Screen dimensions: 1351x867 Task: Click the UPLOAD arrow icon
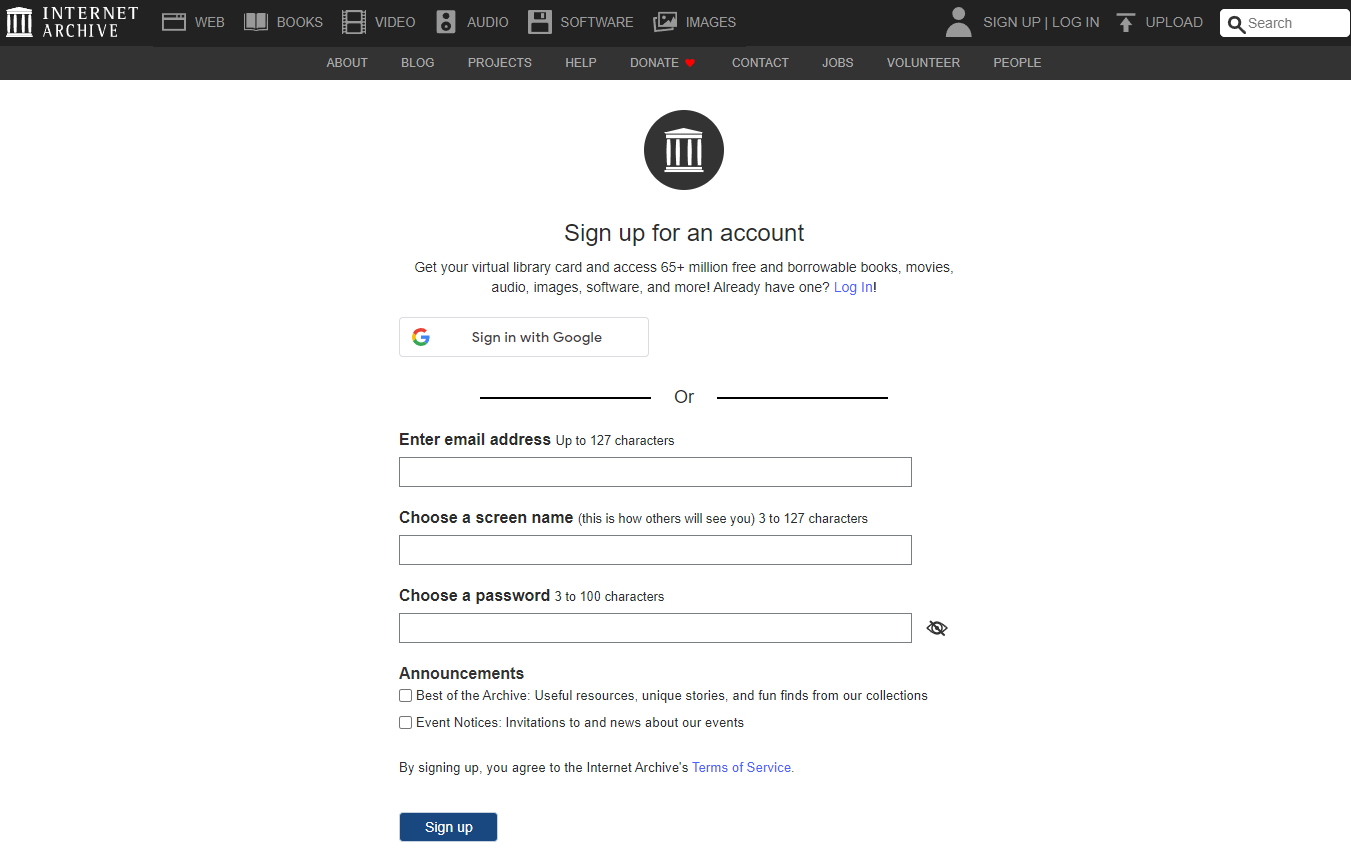point(1127,20)
